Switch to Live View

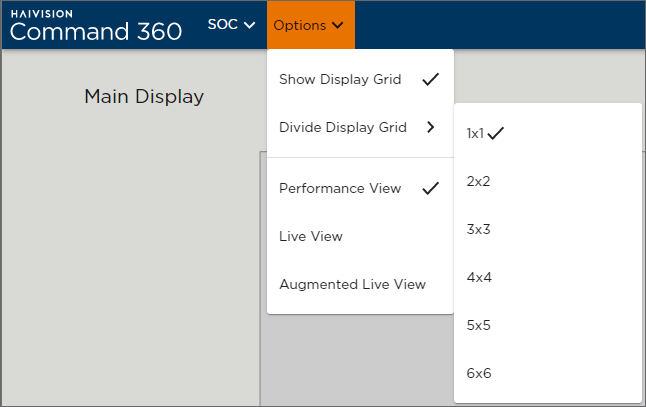coord(311,236)
